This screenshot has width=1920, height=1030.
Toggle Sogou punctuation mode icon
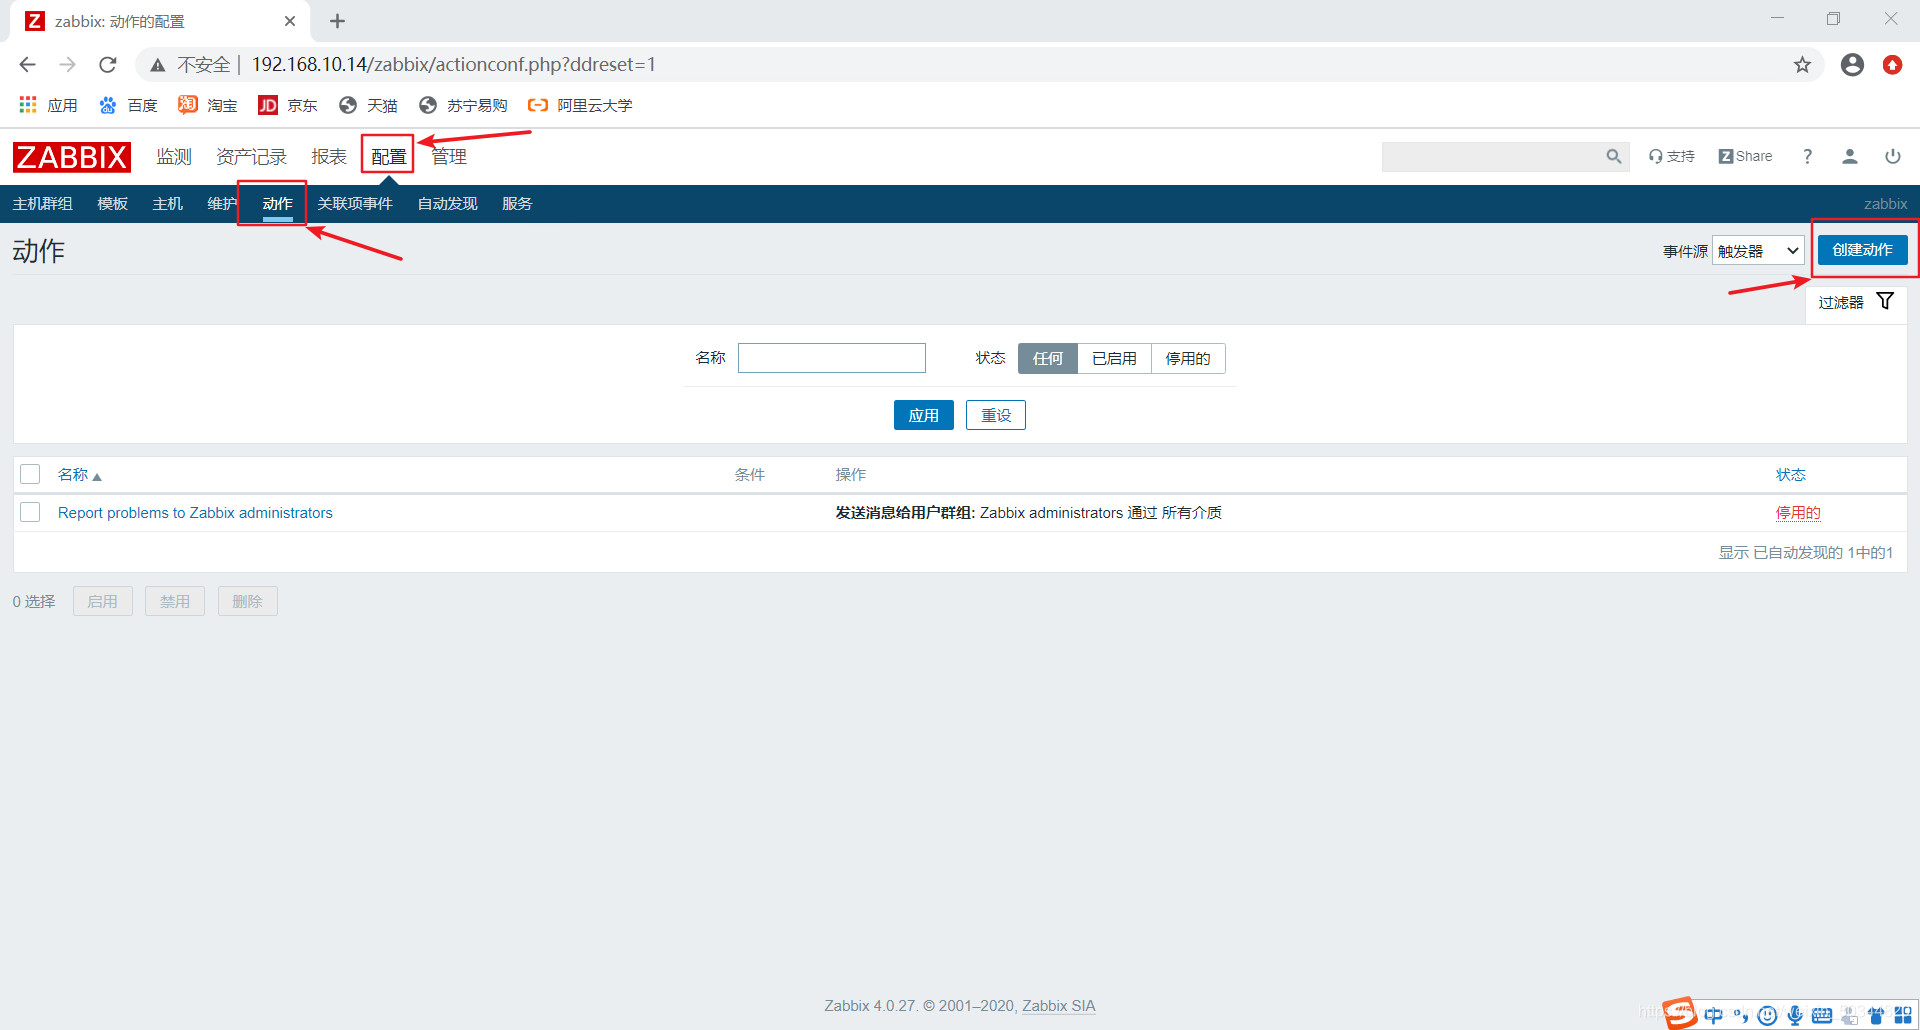(1741, 1016)
